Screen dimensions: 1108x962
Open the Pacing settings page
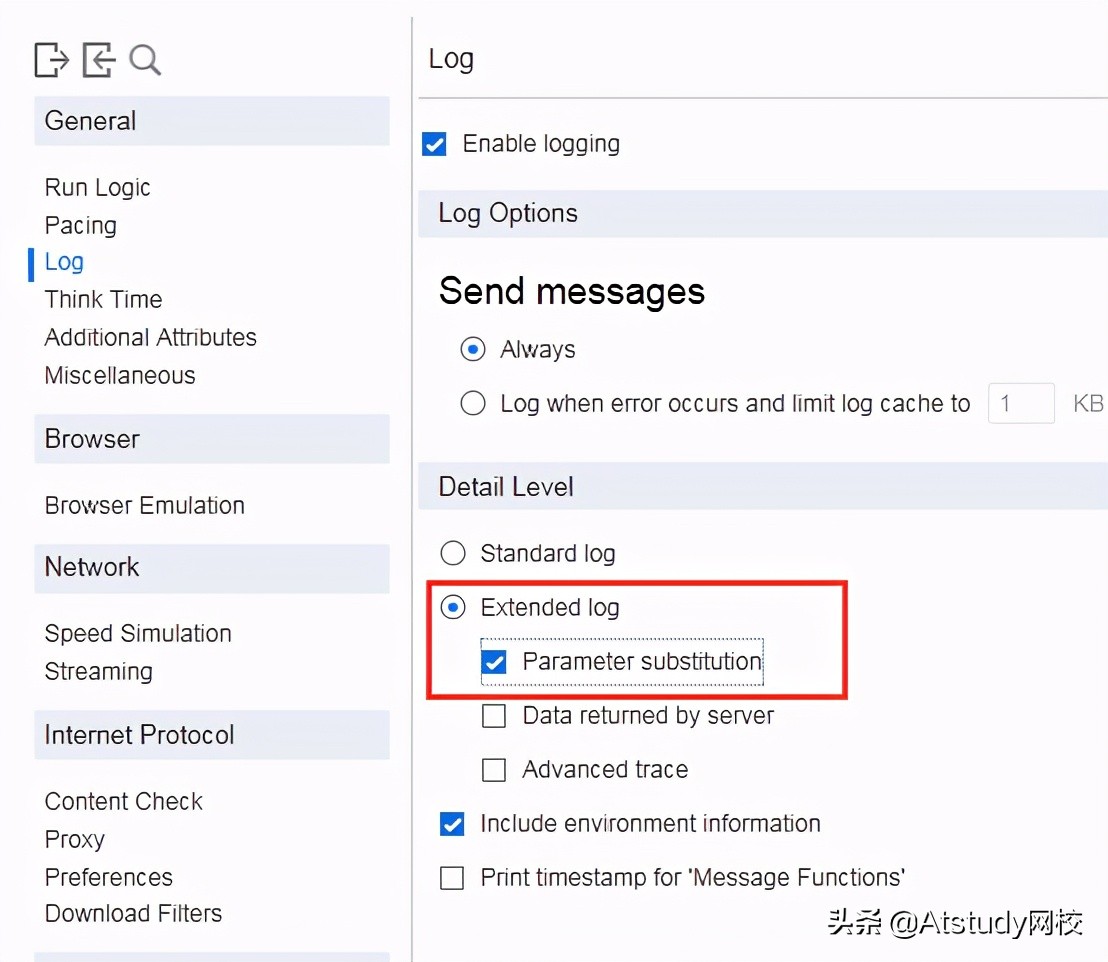(81, 225)
